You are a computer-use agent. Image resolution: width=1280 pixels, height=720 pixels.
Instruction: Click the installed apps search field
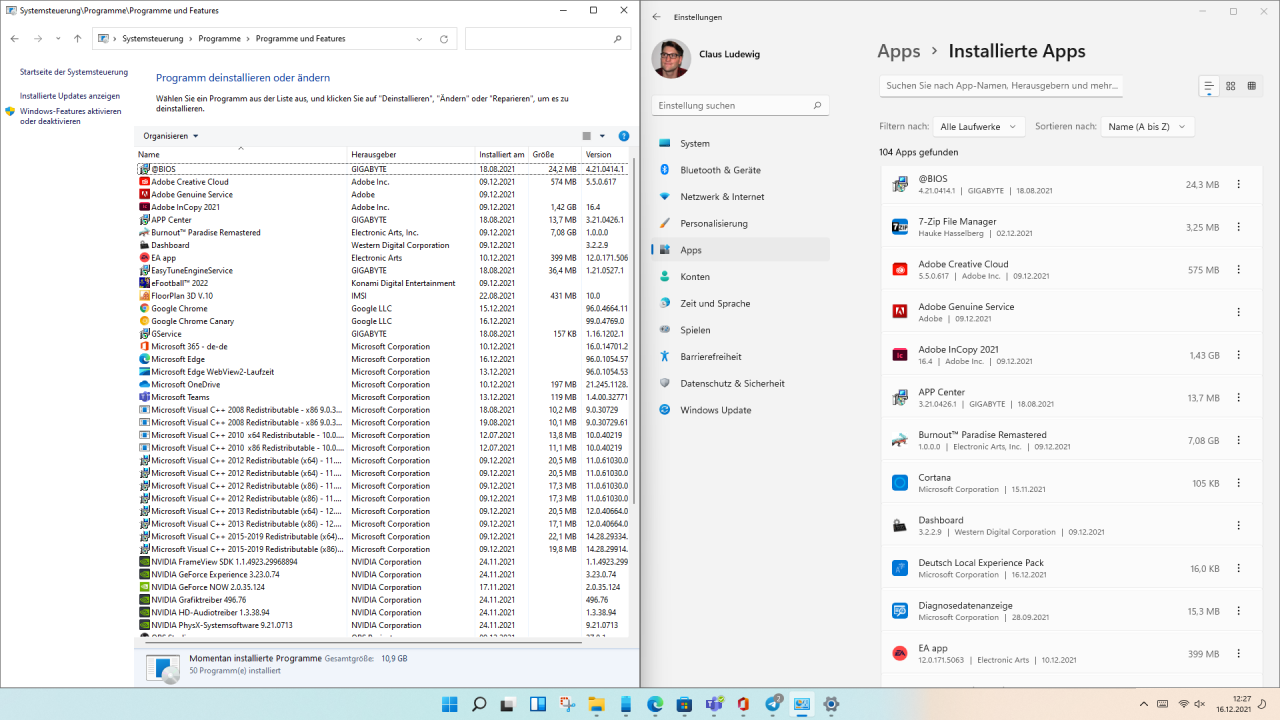[x=1001, y=86]
